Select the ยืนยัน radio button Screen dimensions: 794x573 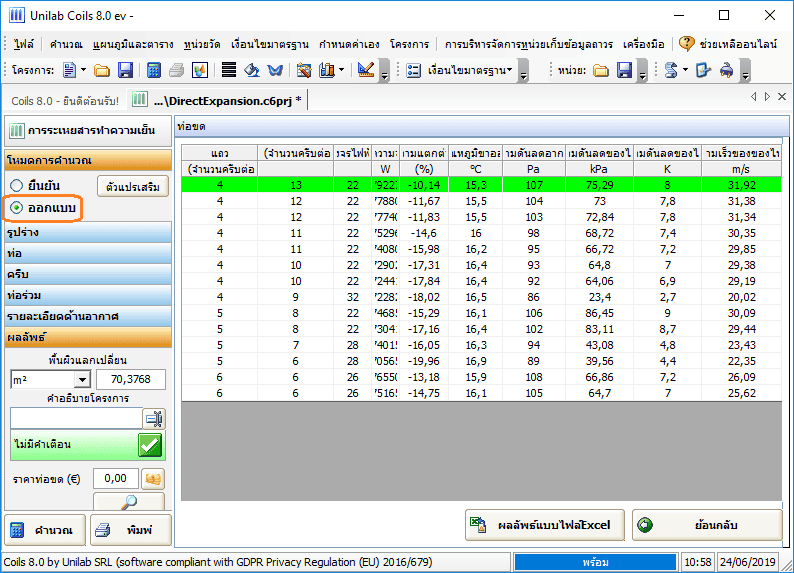[16, 186]
